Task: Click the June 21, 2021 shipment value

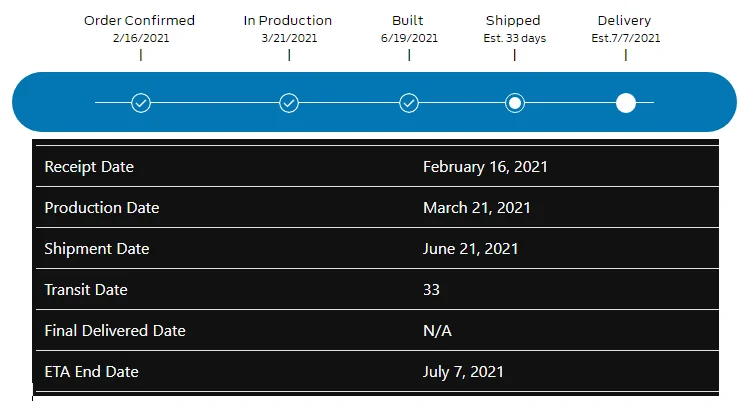Action: coord(470,249)
